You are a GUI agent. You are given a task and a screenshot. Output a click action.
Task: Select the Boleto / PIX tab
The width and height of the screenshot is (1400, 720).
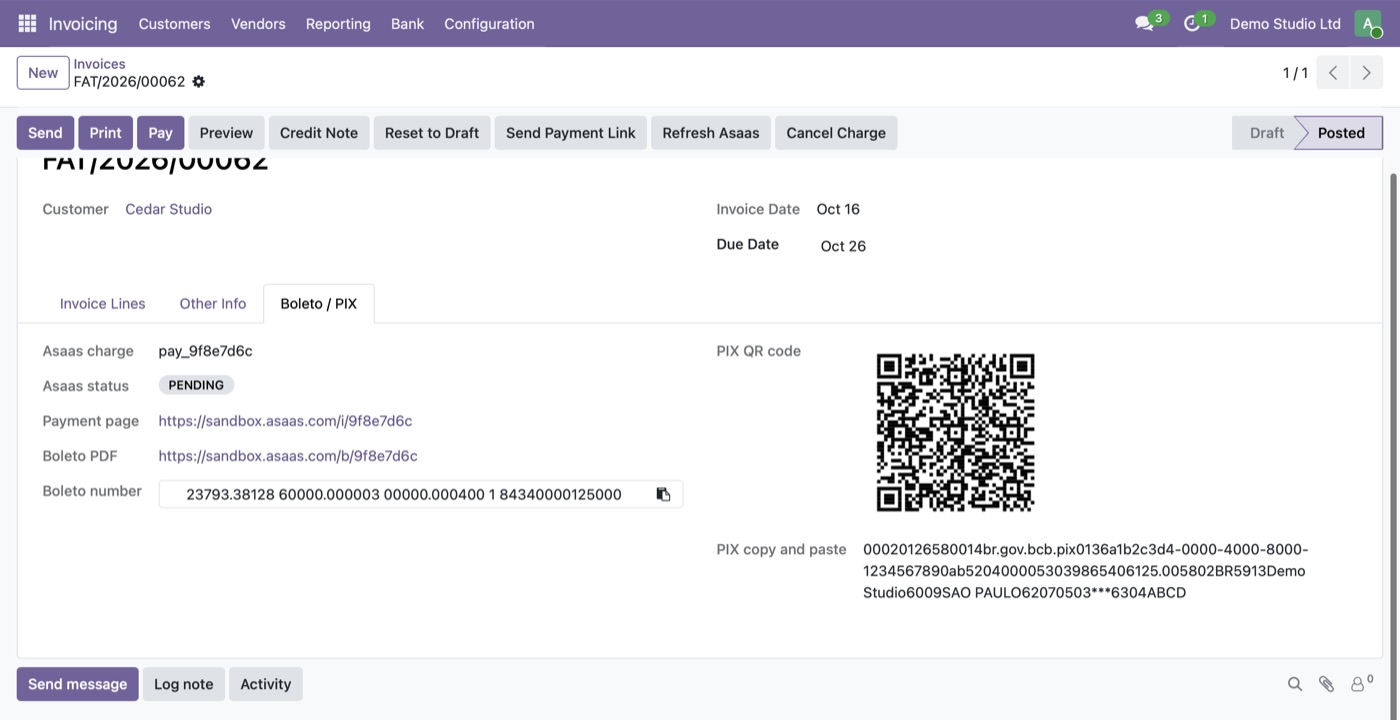tap(319, 303)
